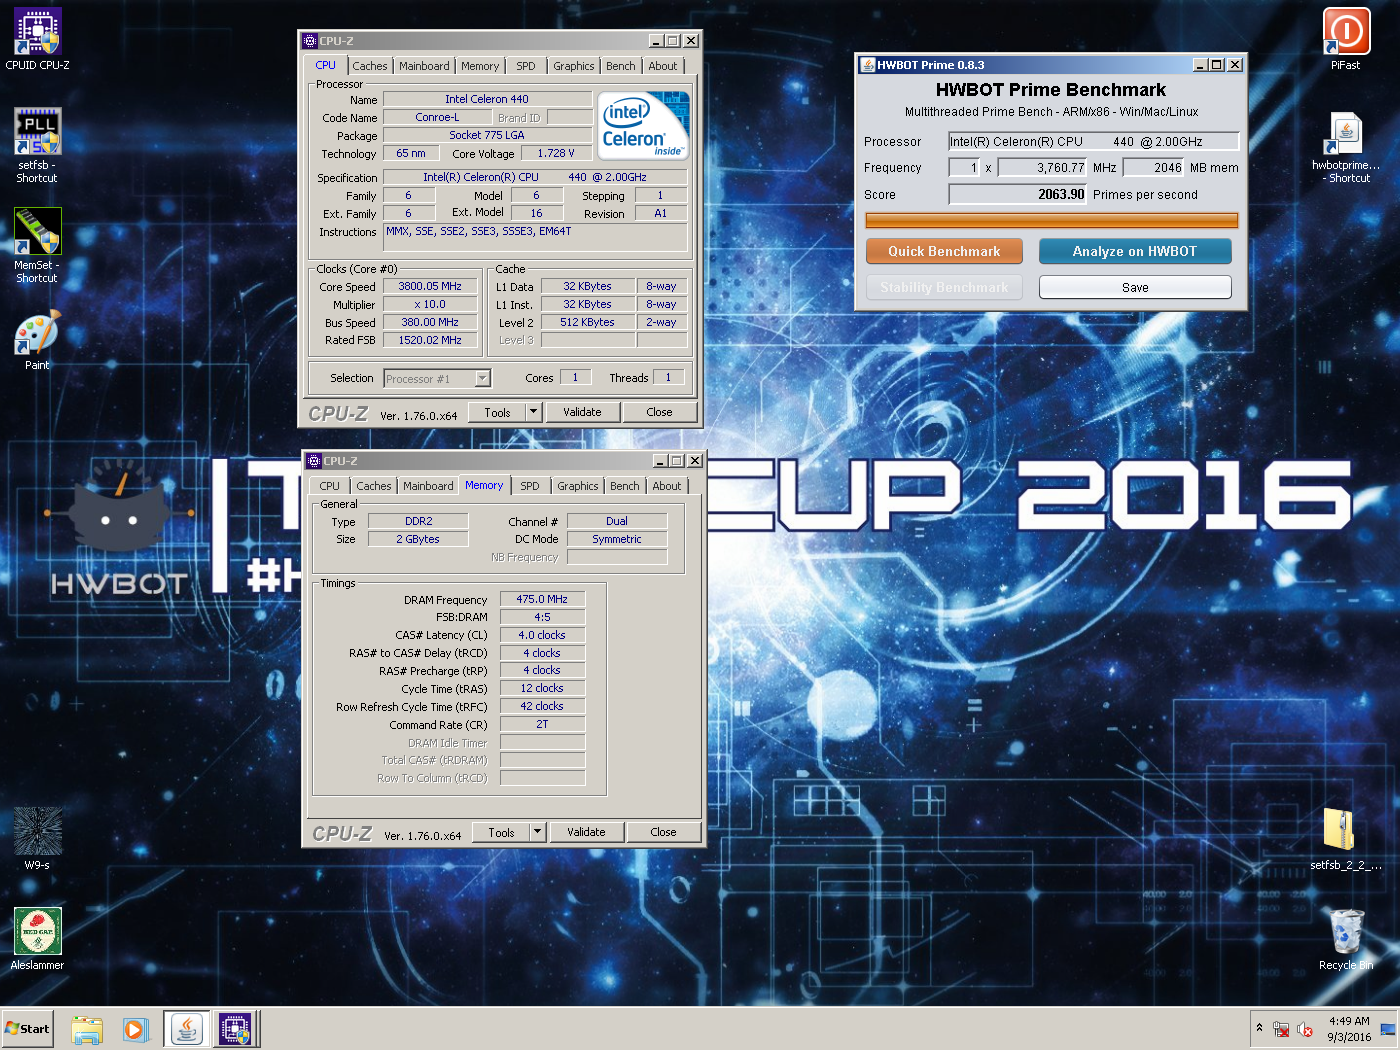Open media player from taskbar
This screenshot has width=1400, height=1050.
tap(136, 1029)
